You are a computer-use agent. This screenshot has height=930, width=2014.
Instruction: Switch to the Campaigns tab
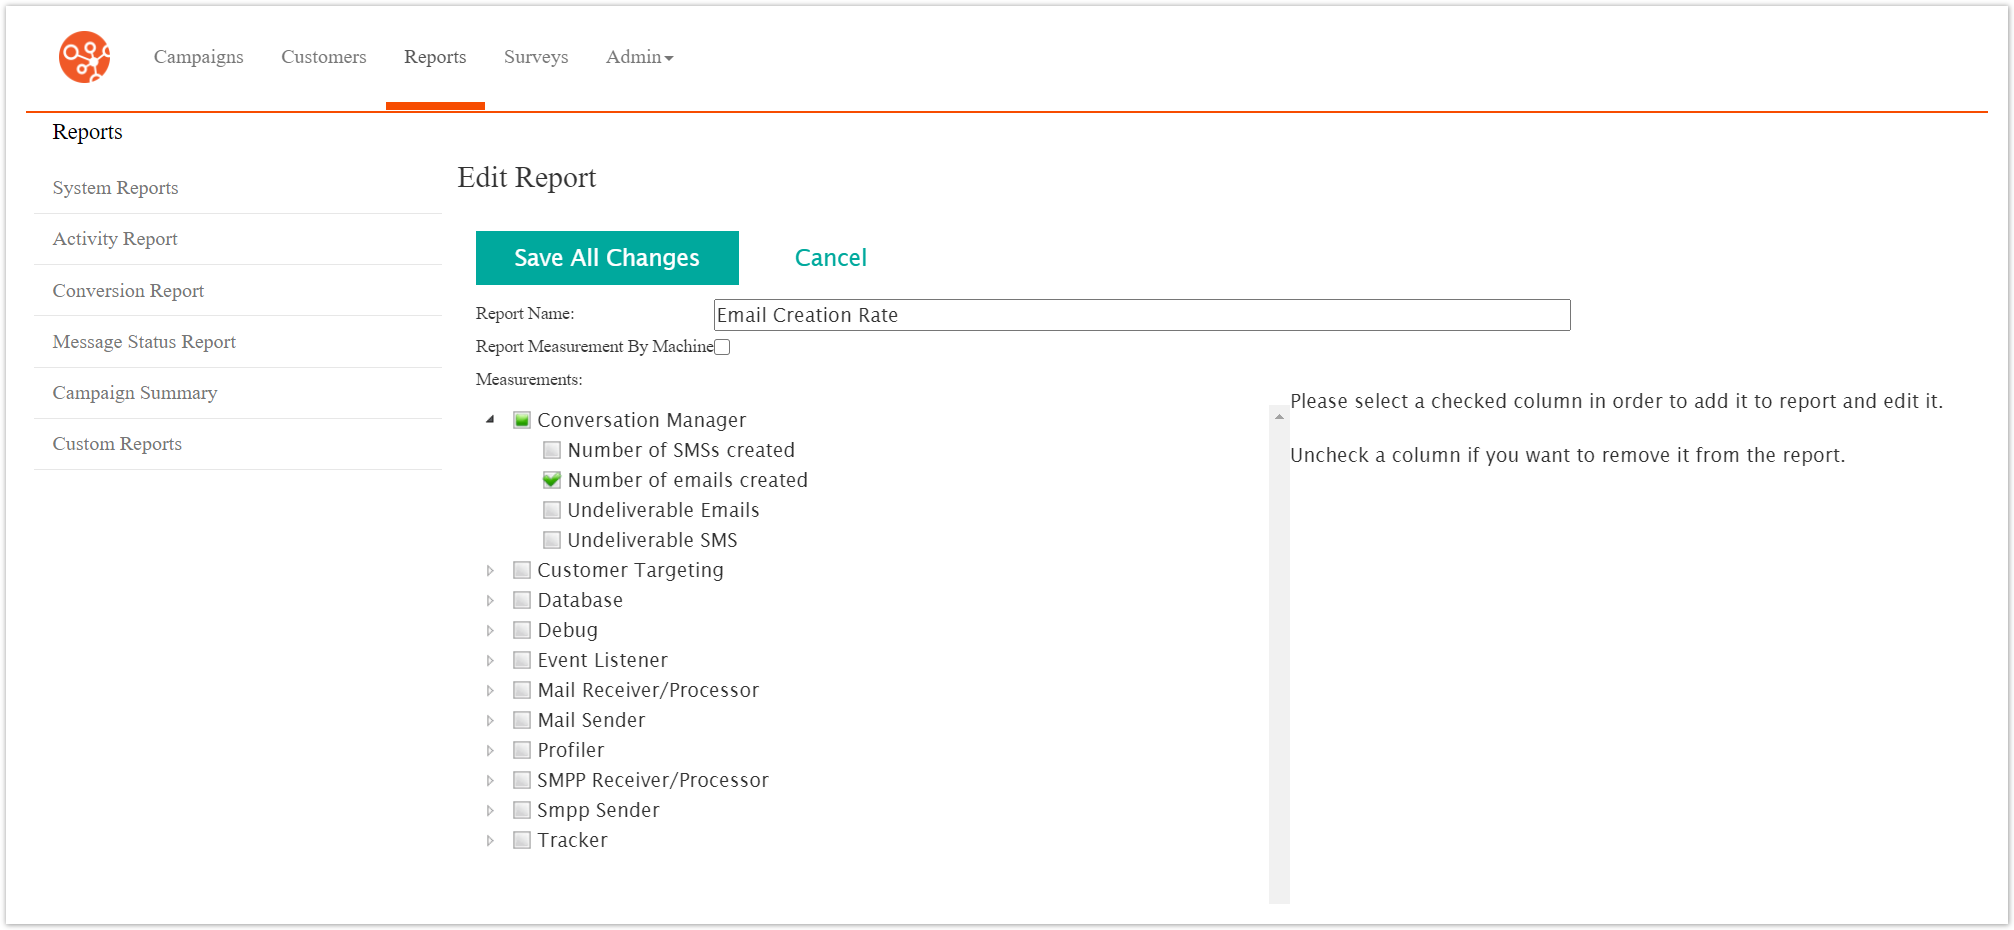click(198, 57)
